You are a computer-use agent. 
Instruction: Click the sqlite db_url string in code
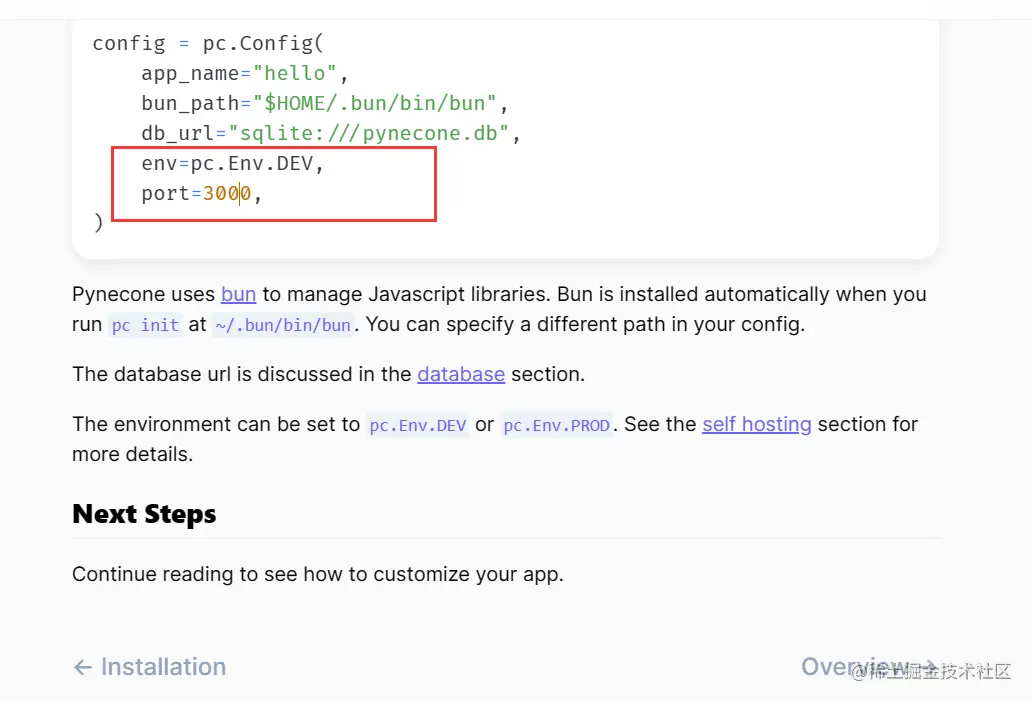(369, 133)
